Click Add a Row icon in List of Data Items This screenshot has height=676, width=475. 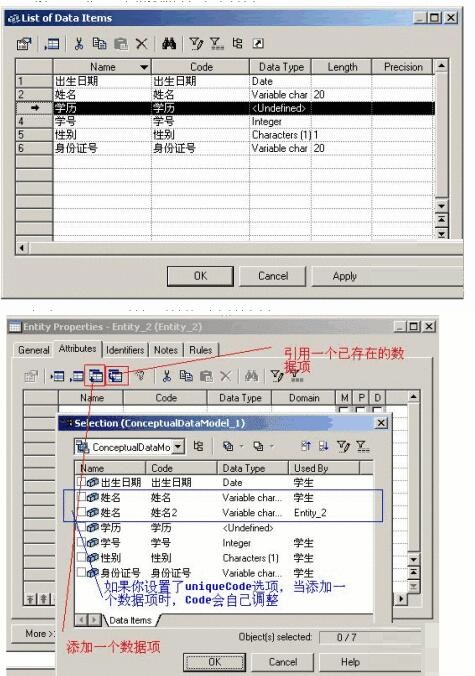click(52, 44)
